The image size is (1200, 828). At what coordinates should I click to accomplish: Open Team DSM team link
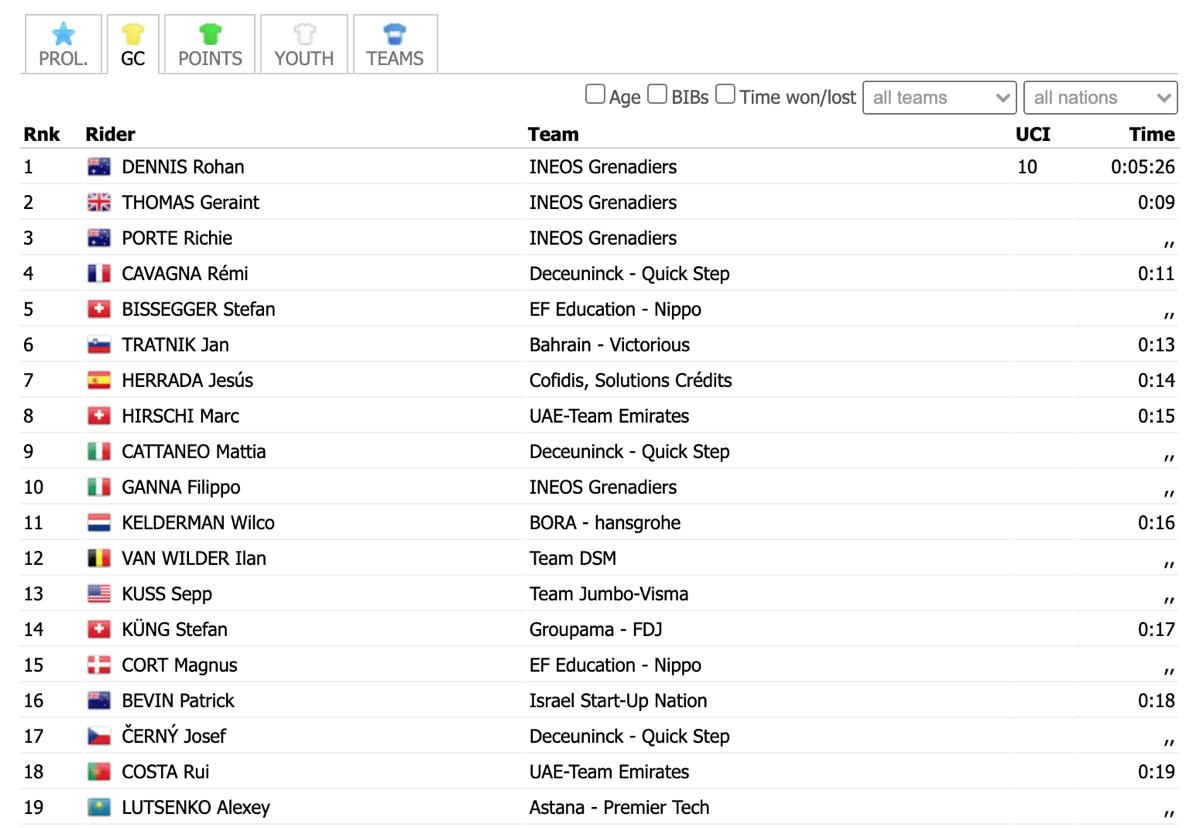tap(572, 559)
